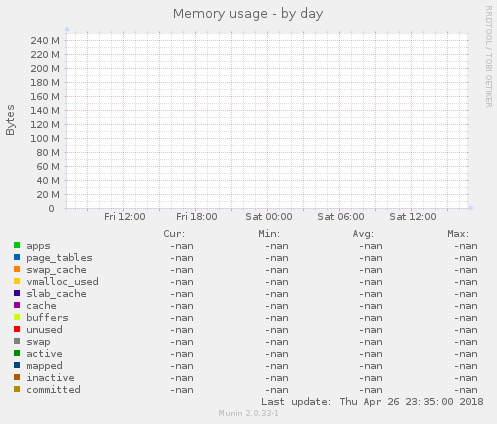Click the apps row Cur value '-nan'
Viewport: 497px width, 424px height.
coord(182,246)
